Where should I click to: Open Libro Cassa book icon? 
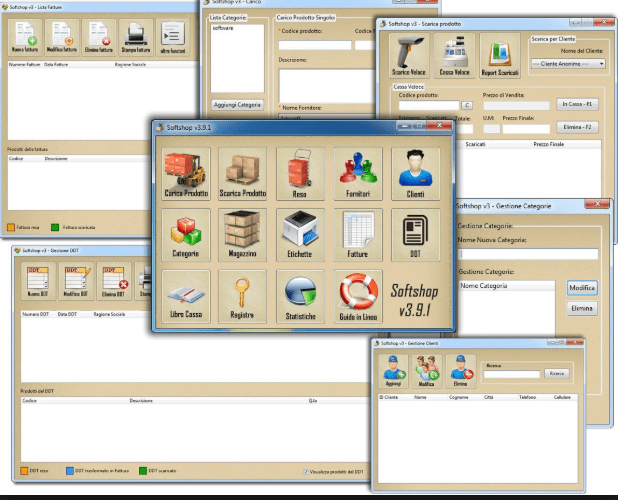(186, 296)
